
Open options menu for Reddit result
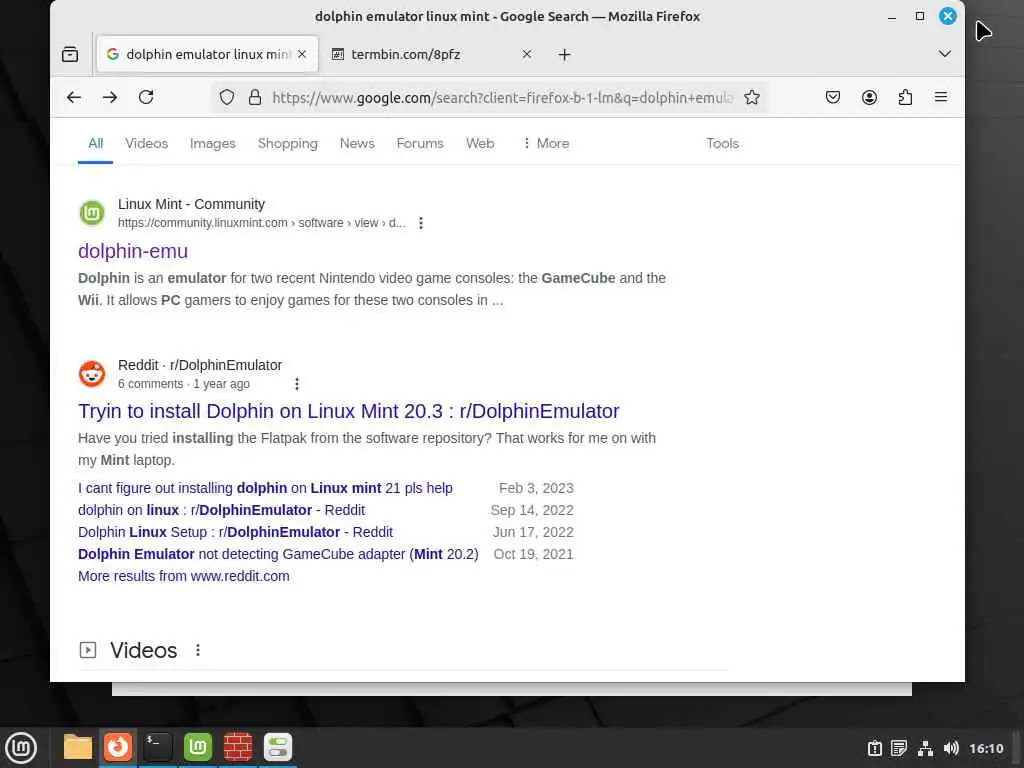point(296,384)
